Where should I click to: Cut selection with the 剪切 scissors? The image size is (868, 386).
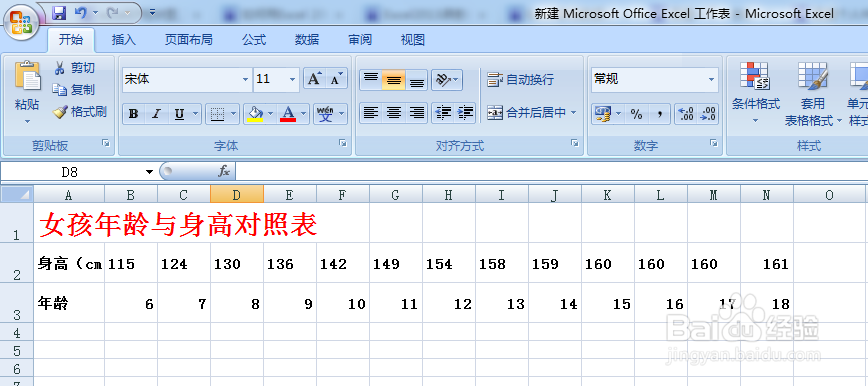[x=75, y=68]
